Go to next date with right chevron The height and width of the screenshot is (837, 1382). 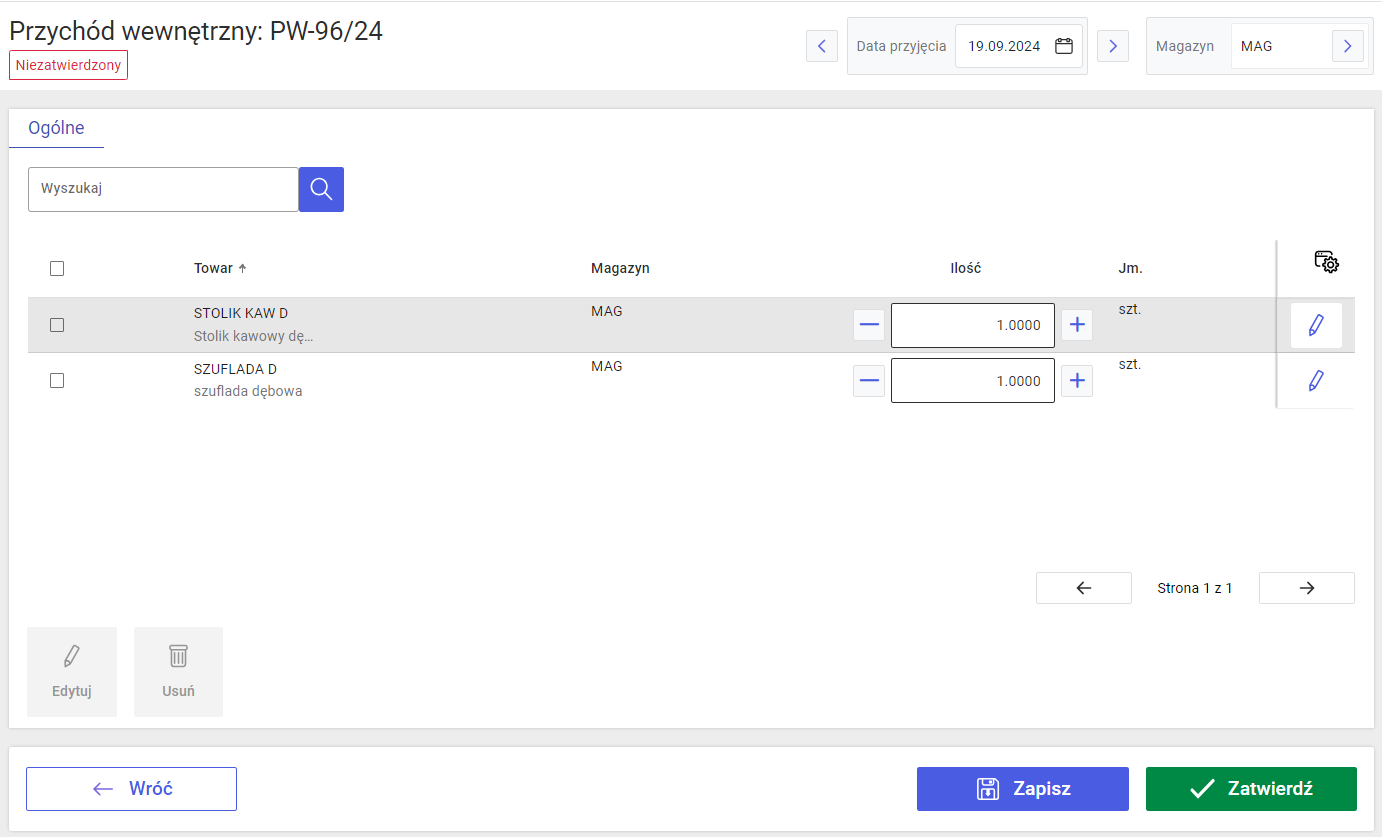click(1113, 46)
